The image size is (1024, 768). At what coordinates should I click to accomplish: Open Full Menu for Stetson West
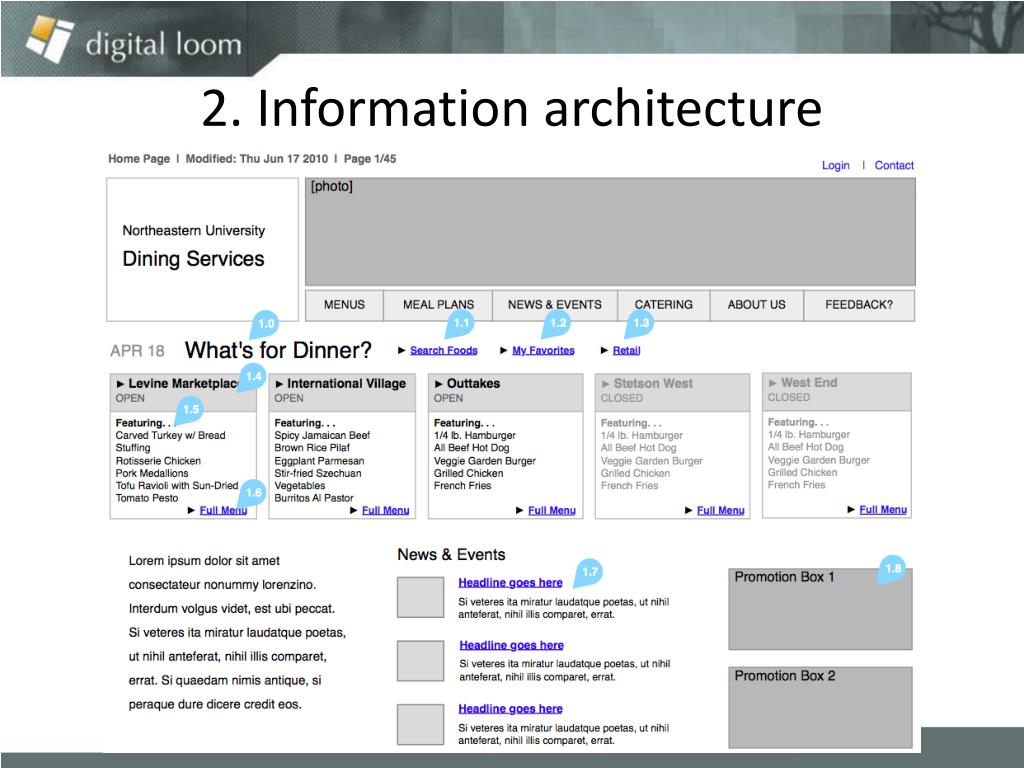click(720, 511)
